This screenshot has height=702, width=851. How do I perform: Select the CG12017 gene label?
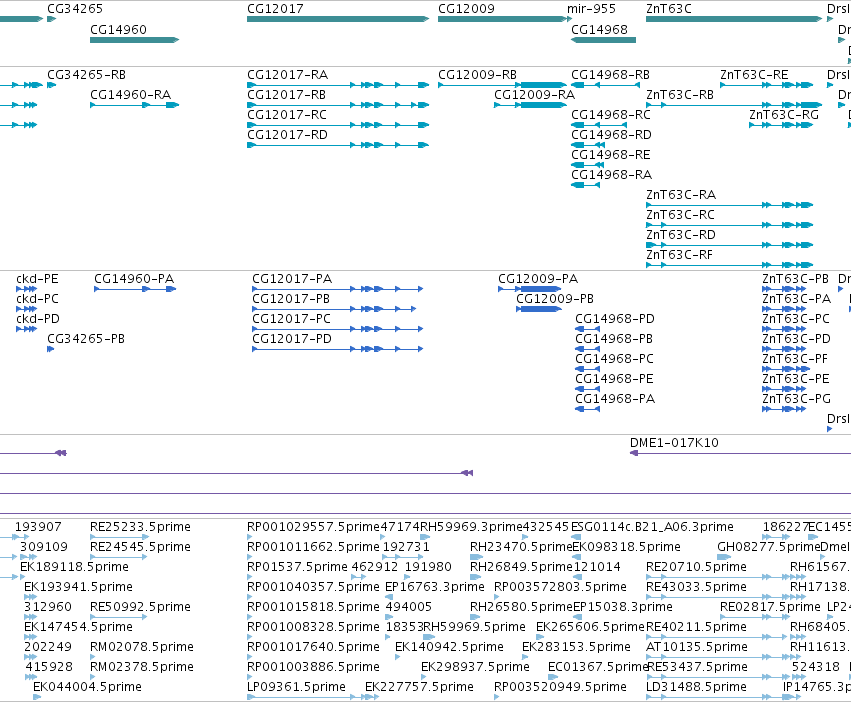pyautogui.click(x=275, y=9)
